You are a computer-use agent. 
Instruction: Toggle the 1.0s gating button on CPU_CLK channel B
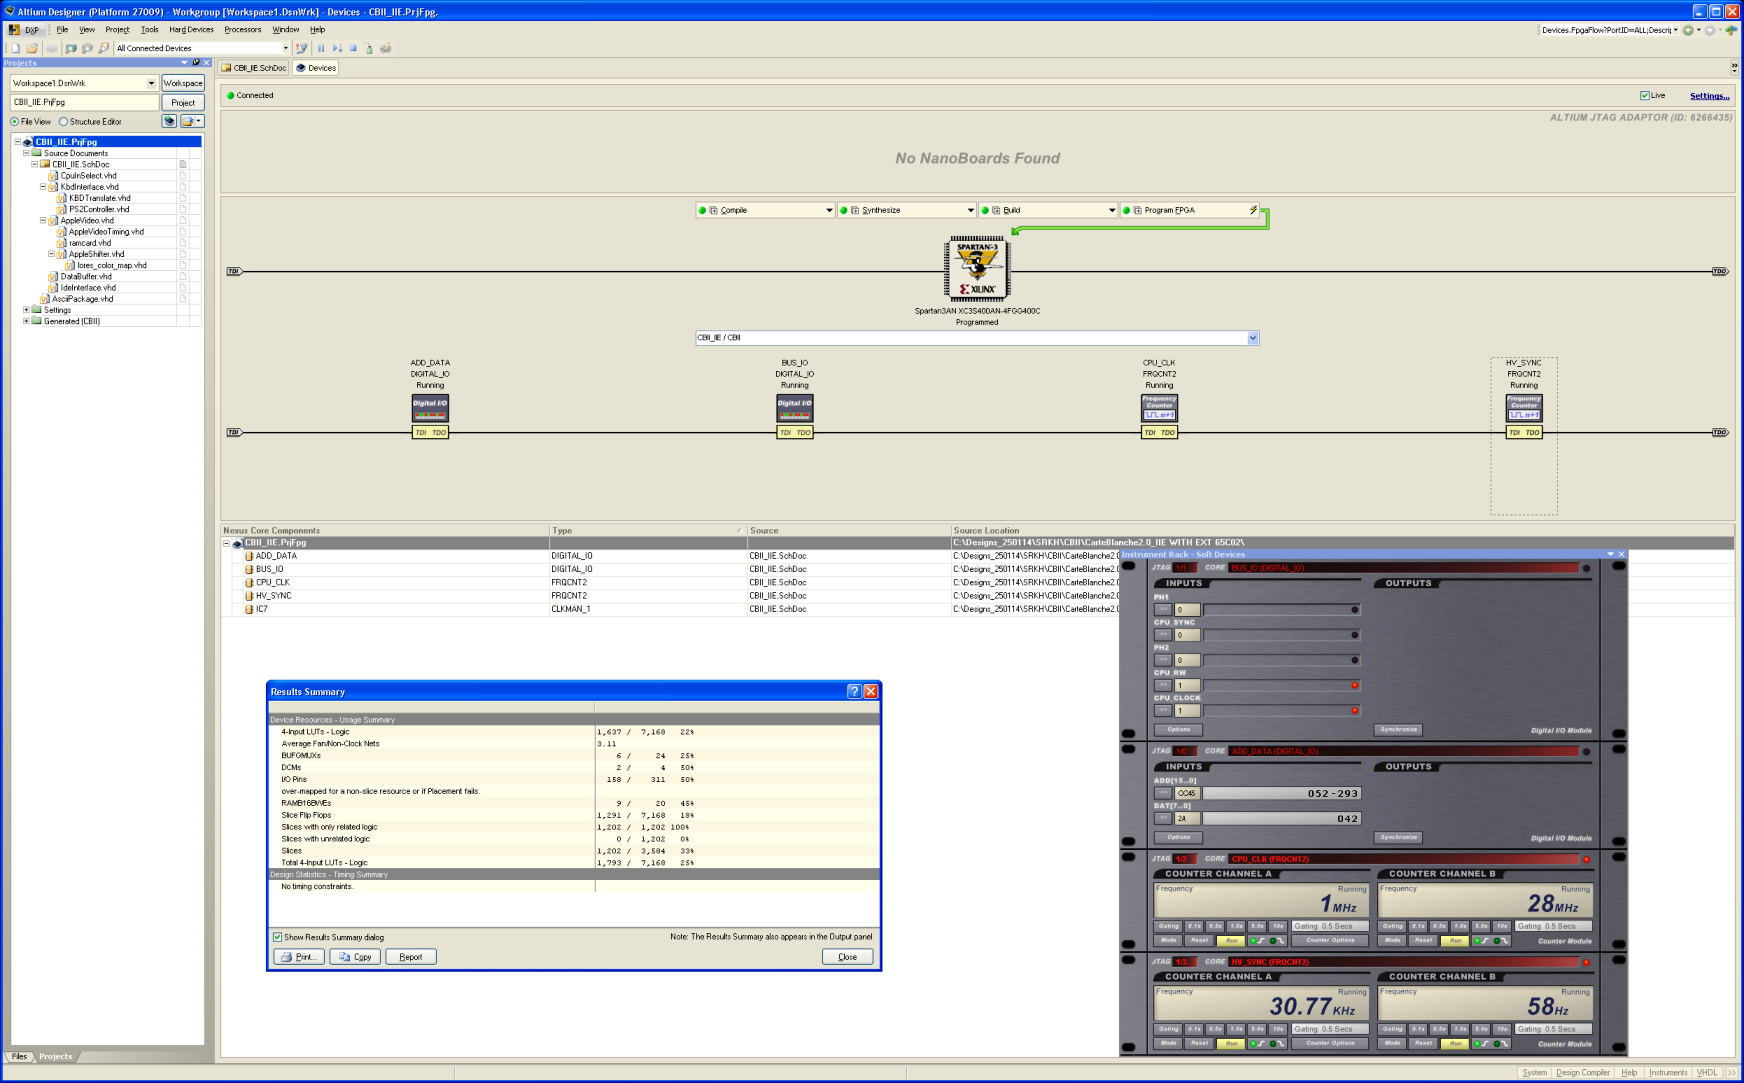(x=1460, y=926)
